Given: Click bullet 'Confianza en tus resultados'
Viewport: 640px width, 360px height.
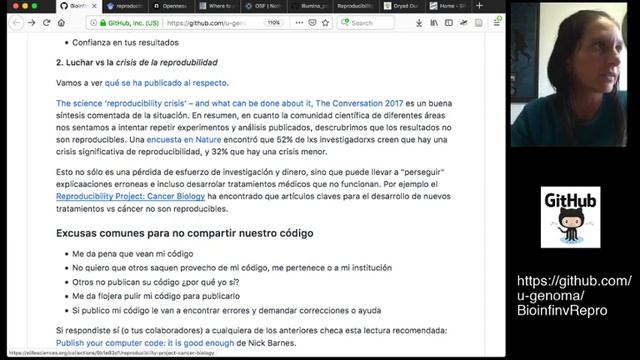Looking at the screenshot, I should (x=125, y=42).
